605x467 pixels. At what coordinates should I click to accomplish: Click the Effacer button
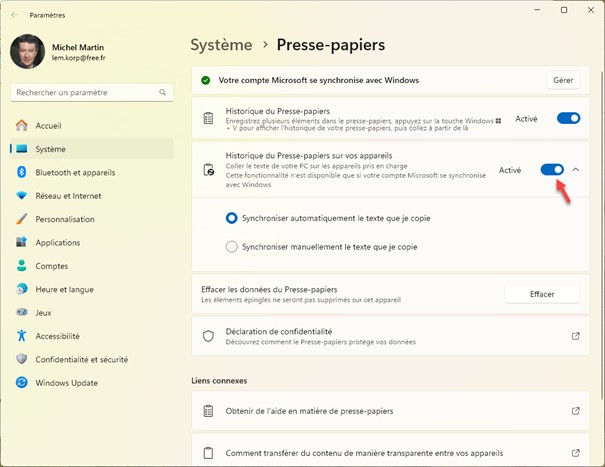542,294
